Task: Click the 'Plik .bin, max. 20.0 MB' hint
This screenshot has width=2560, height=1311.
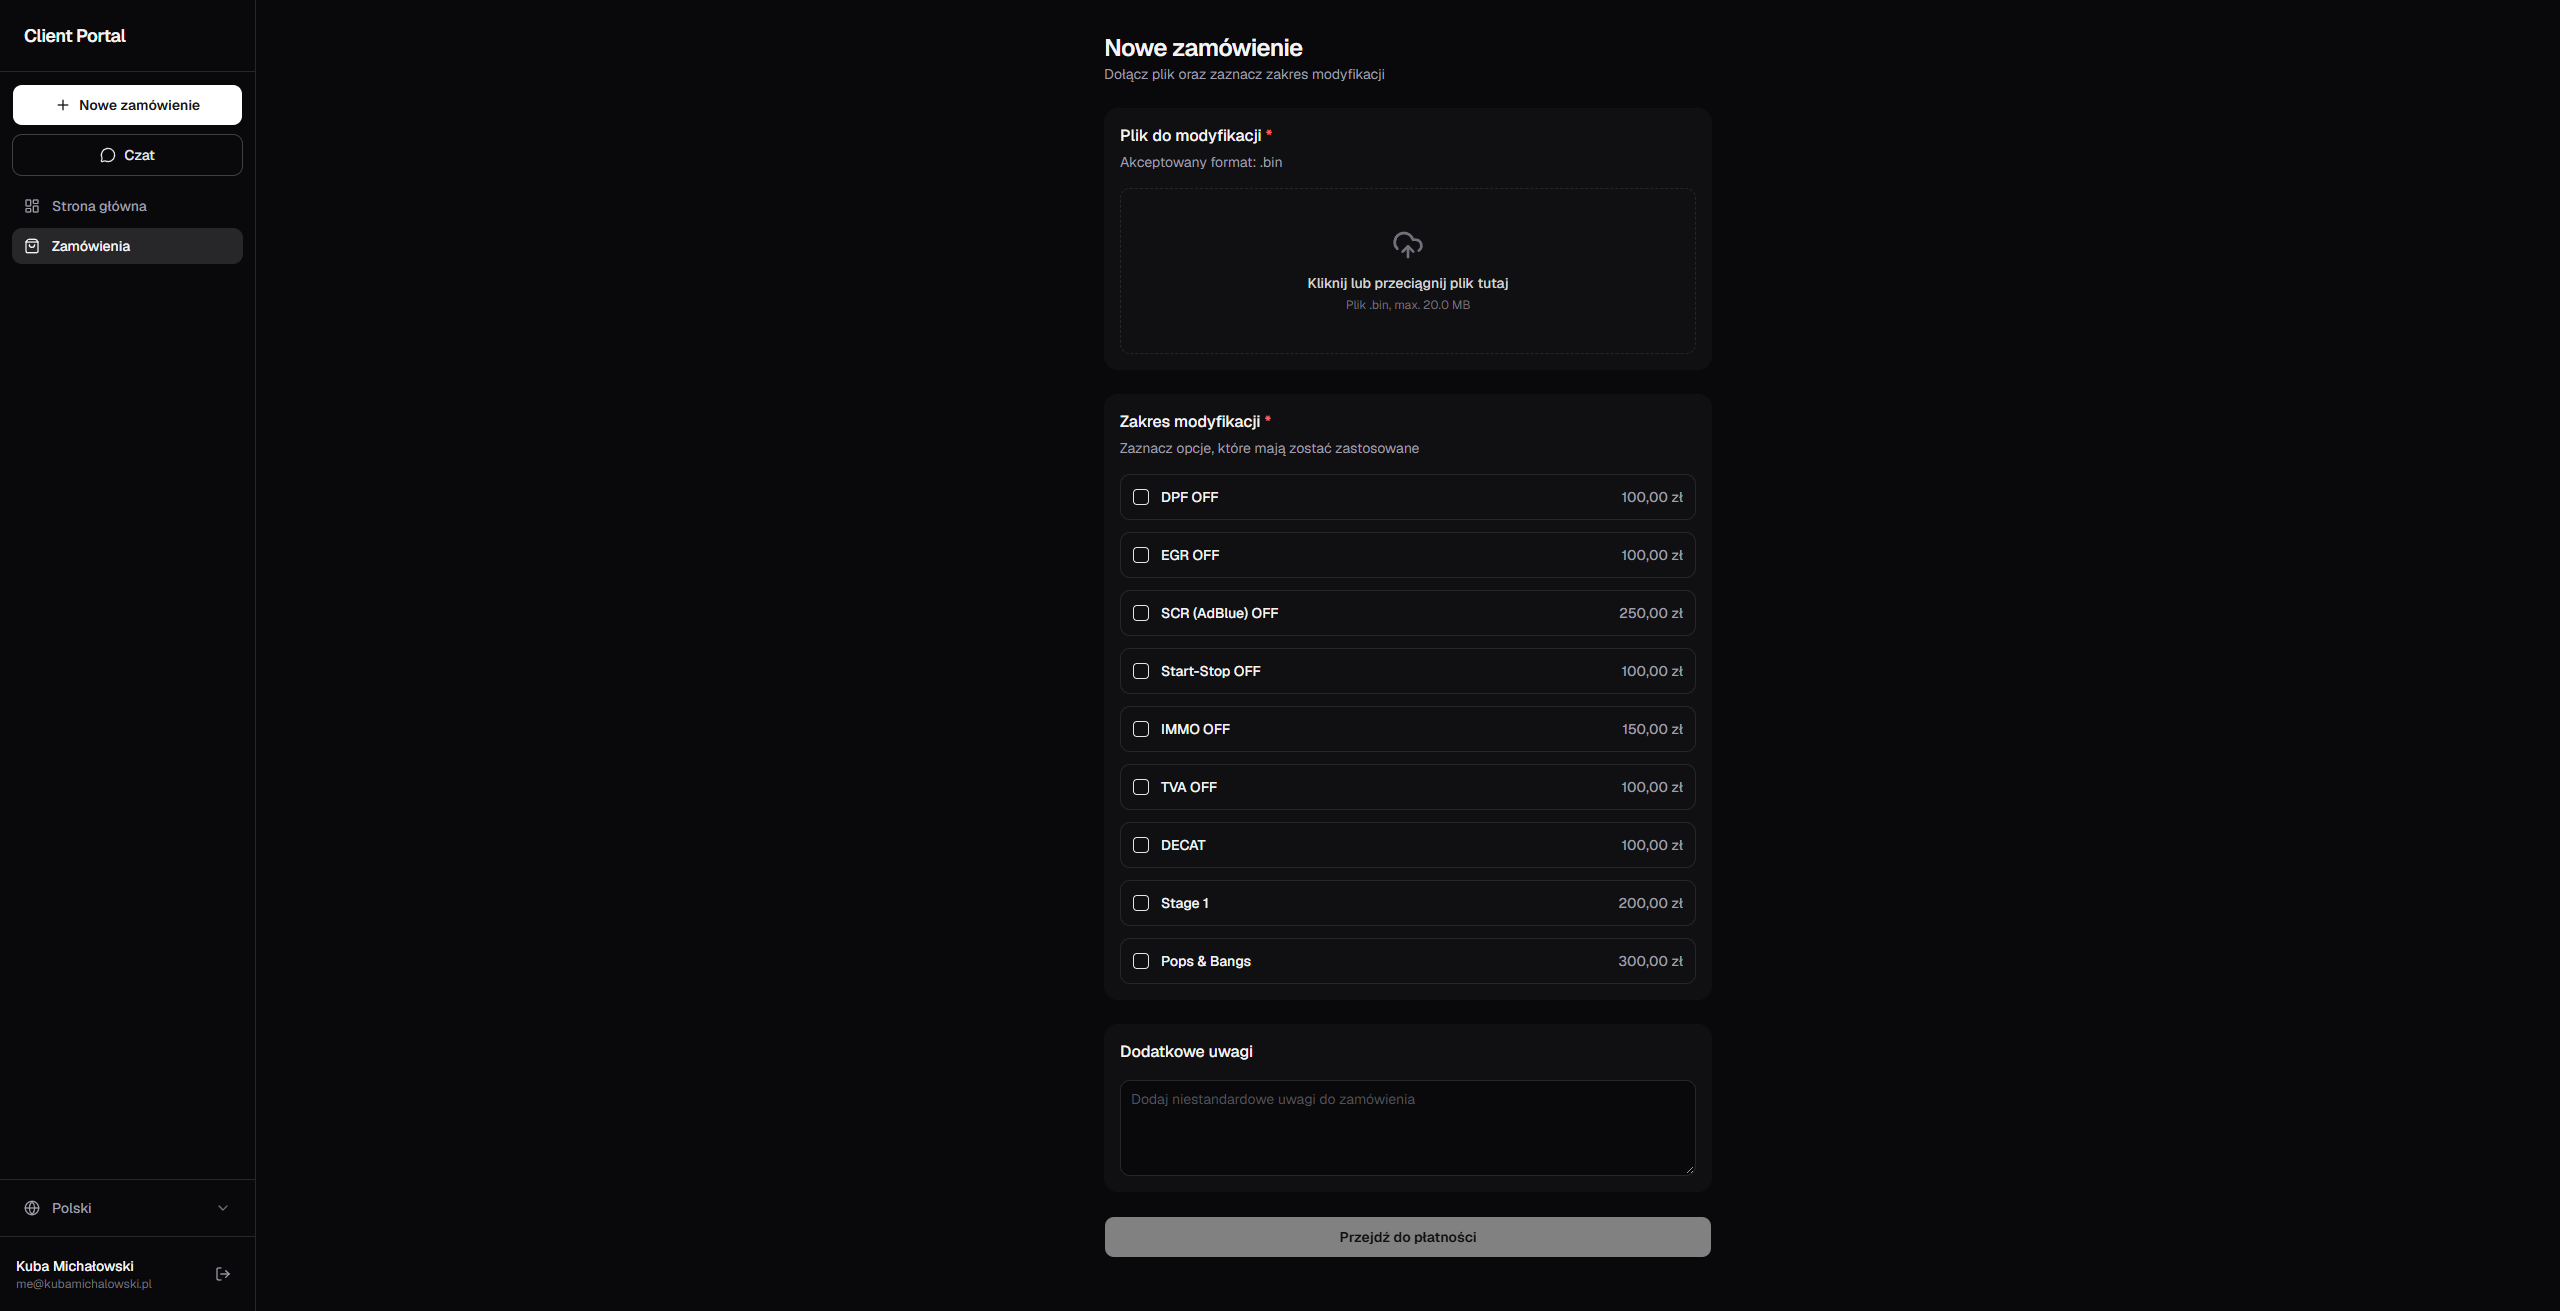Action: (x=1407, y=305)
